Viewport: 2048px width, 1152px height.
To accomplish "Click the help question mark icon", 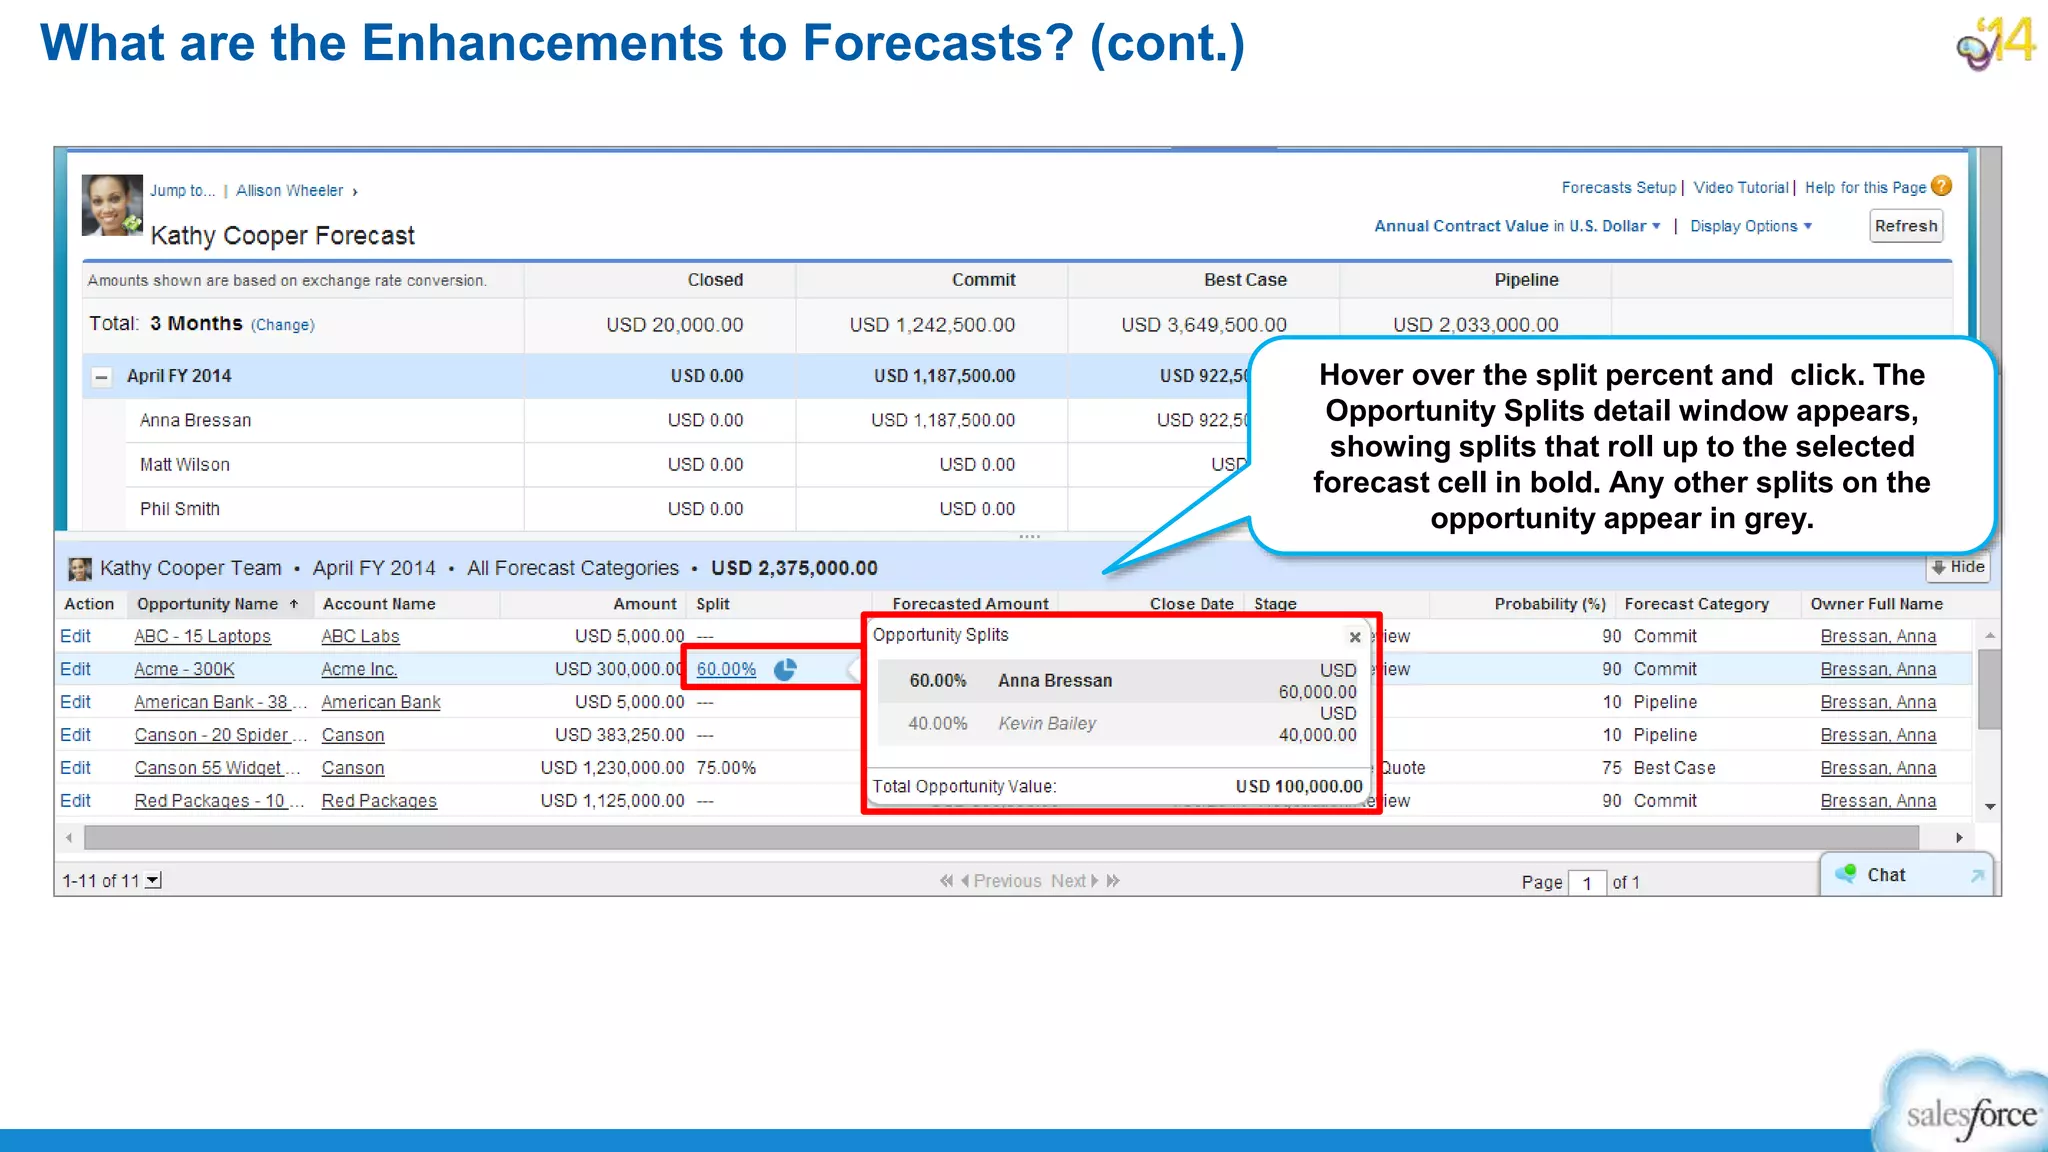I will (1942, 186).
